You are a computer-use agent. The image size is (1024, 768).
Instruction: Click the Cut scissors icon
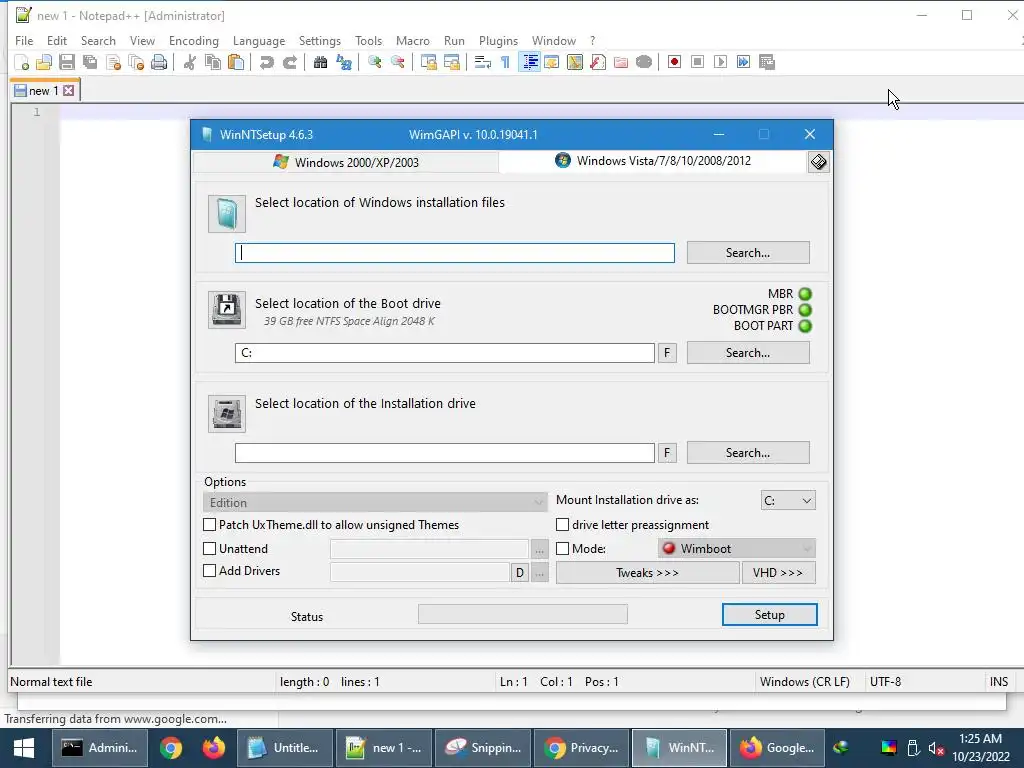click(190, 62)
